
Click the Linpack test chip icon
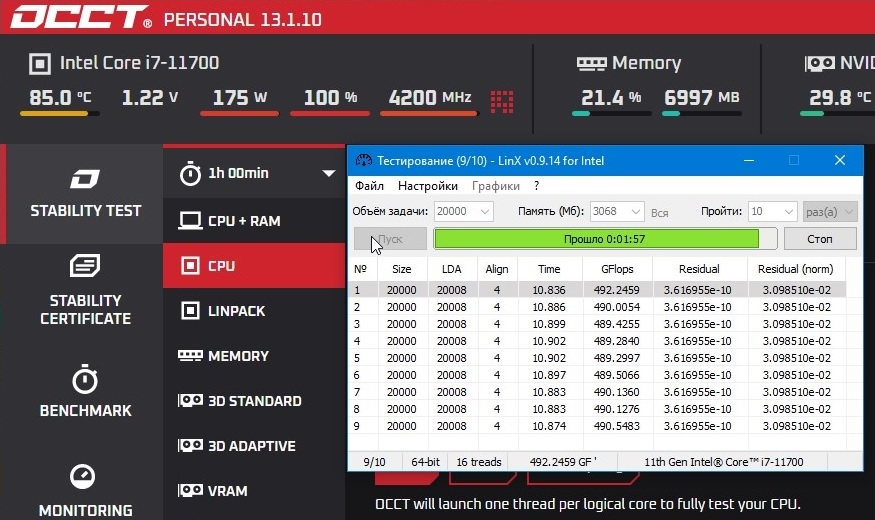tap(190, 310)
